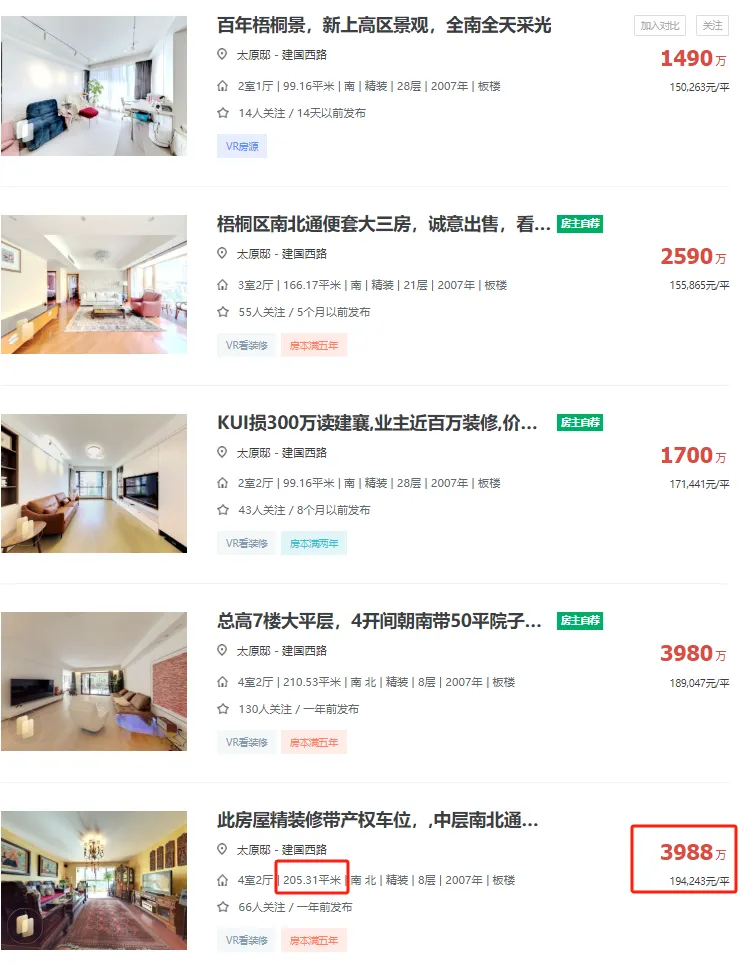Open the living room photo of 3980万 listing
This screenshot has height=970, width=743.
(x=94, y=681)
